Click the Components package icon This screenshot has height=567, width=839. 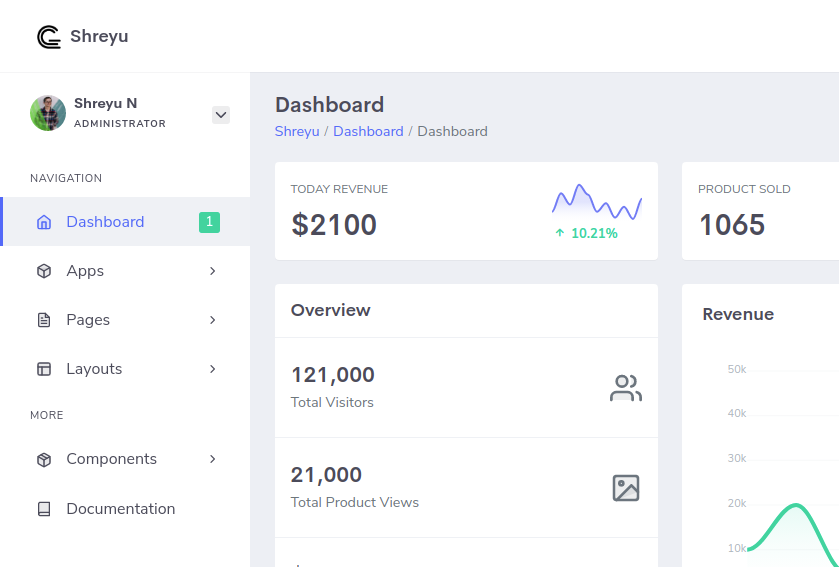pos(44,459)
